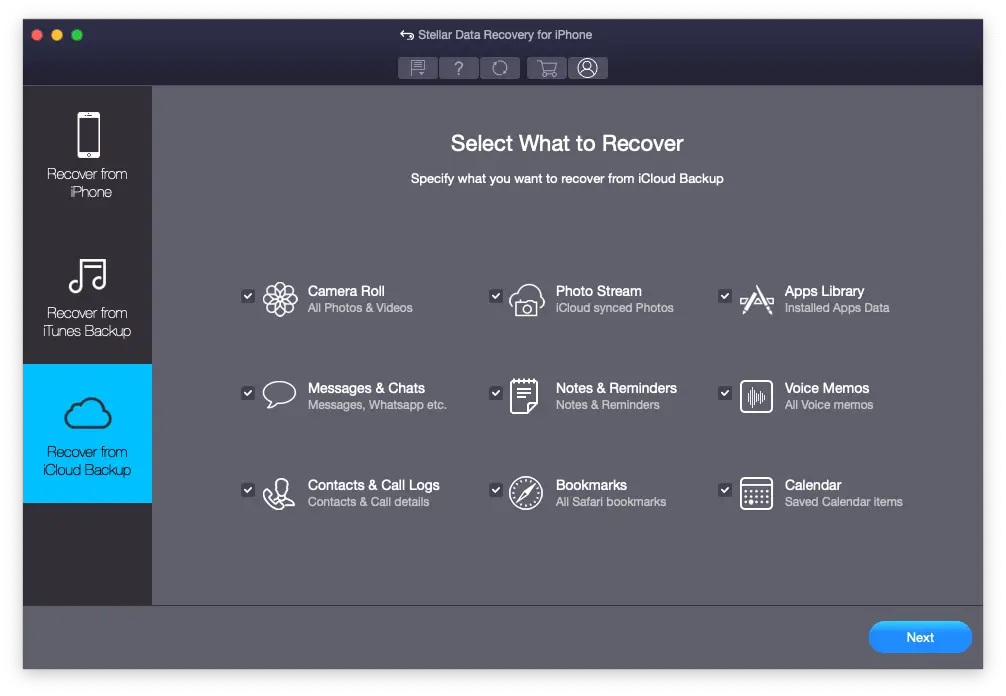Click the 'Stellar Data Recovery for iPhone' window title

[x=505, y=35]
